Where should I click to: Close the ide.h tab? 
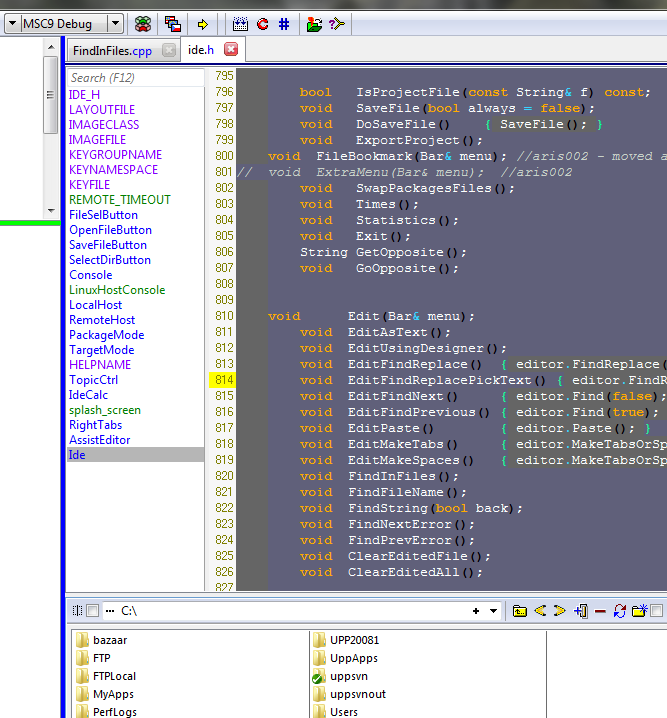(x=231, y=49)
